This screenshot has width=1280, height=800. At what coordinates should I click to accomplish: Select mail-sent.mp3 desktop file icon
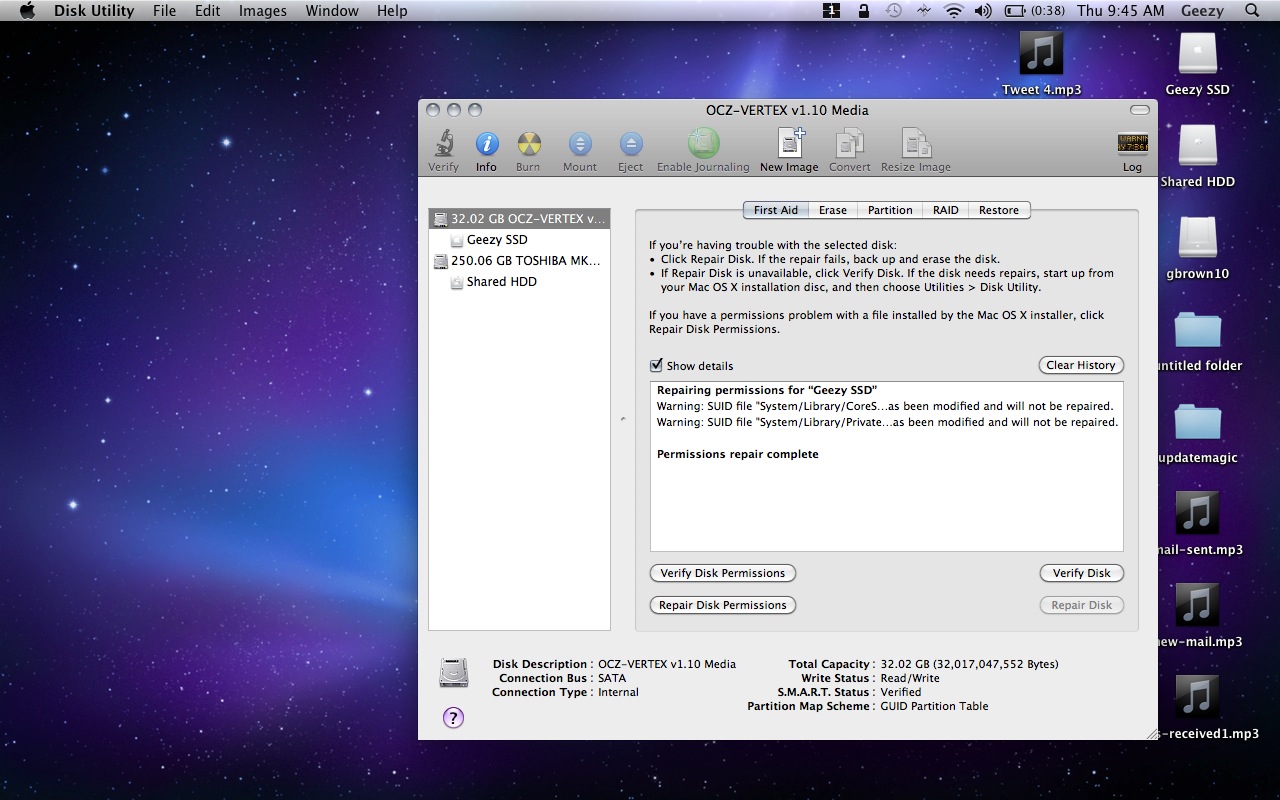point(1197,513)
